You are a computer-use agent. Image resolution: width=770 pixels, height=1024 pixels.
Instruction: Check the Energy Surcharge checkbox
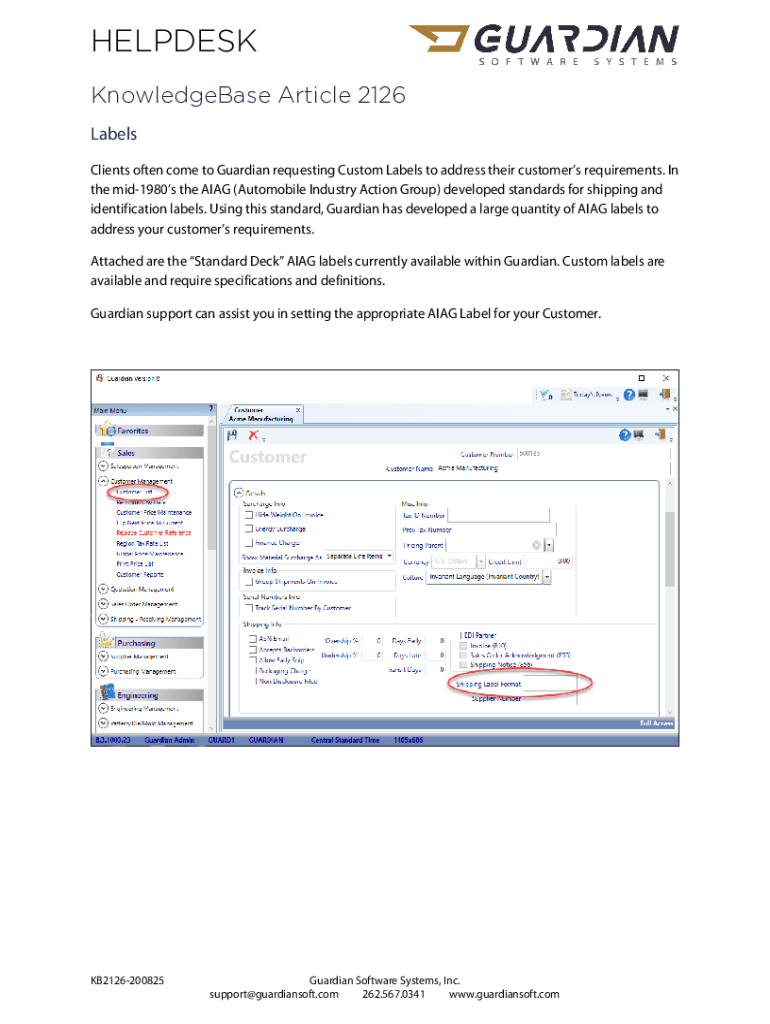249,528
